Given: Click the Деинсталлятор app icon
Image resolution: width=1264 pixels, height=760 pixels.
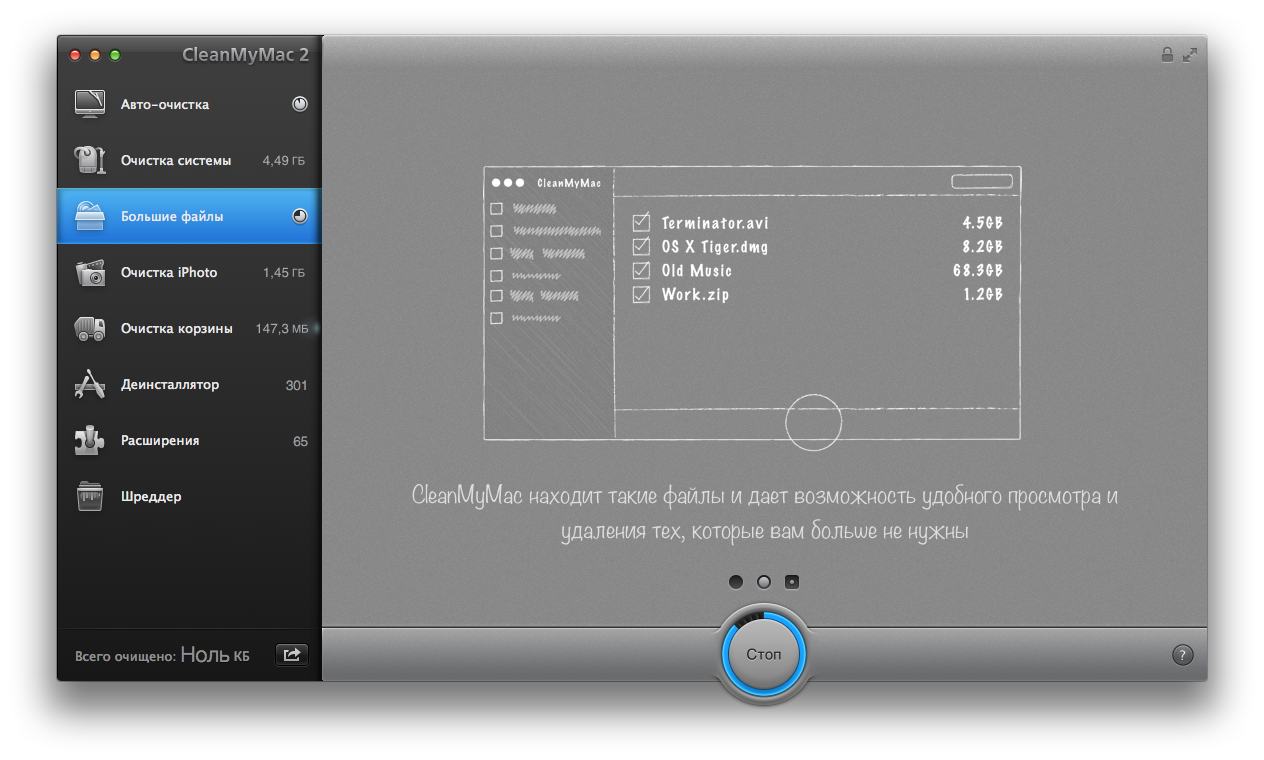Looking at the screenshot, I should pos(90,384).
